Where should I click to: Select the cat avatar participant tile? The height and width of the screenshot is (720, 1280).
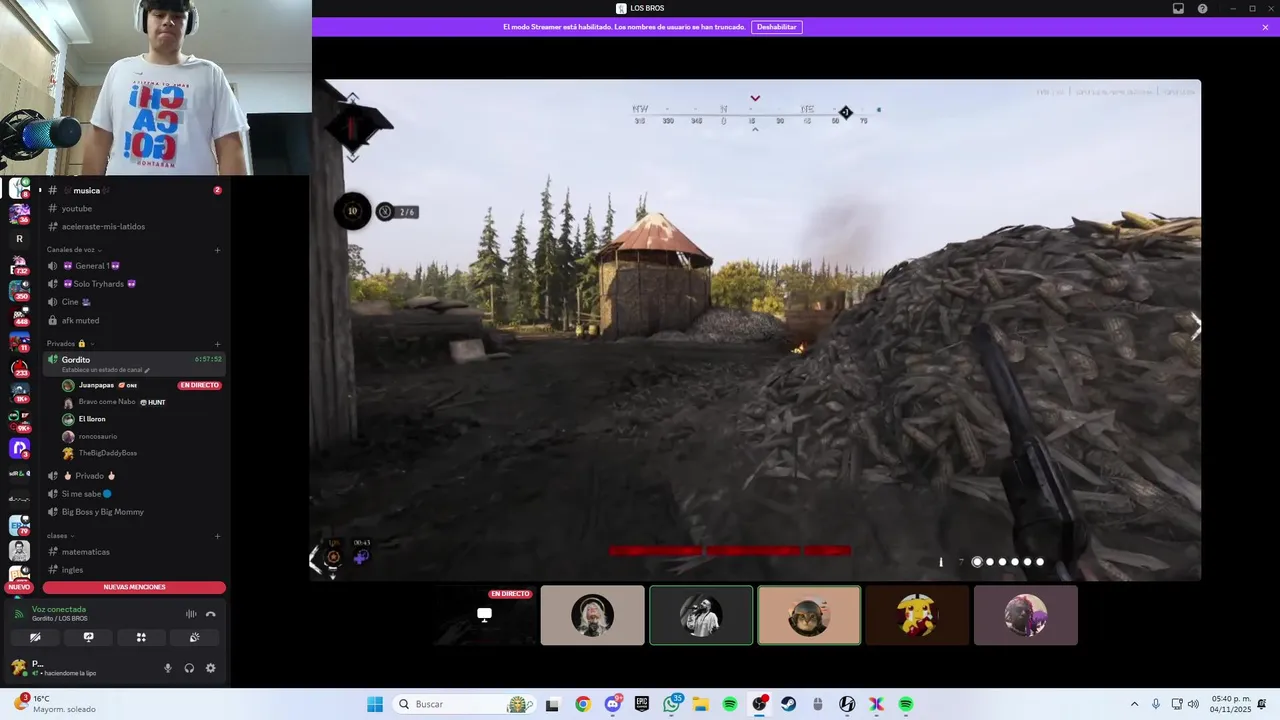[x=809, y=615]
